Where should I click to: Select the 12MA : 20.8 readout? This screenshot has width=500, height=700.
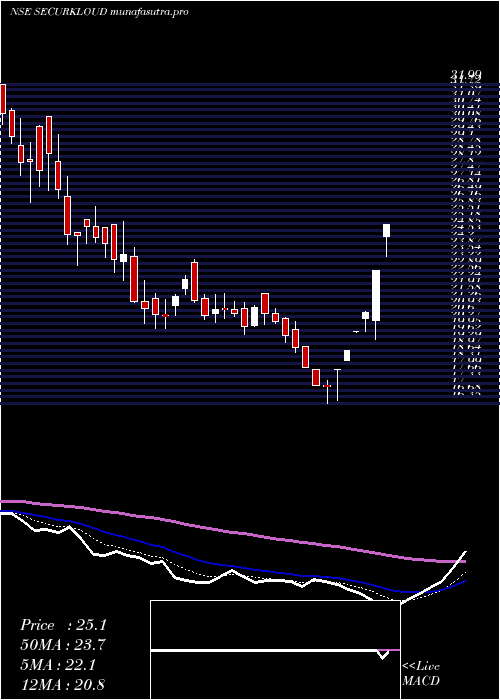63,684
